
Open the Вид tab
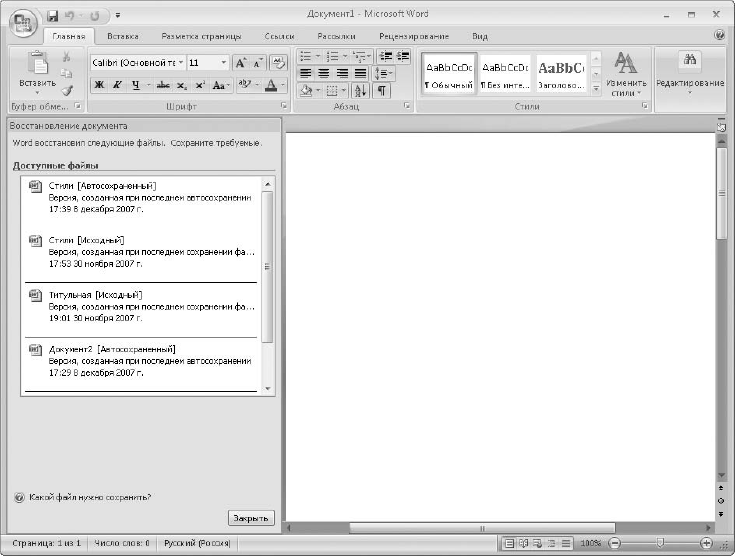click(x=480, y=36)
